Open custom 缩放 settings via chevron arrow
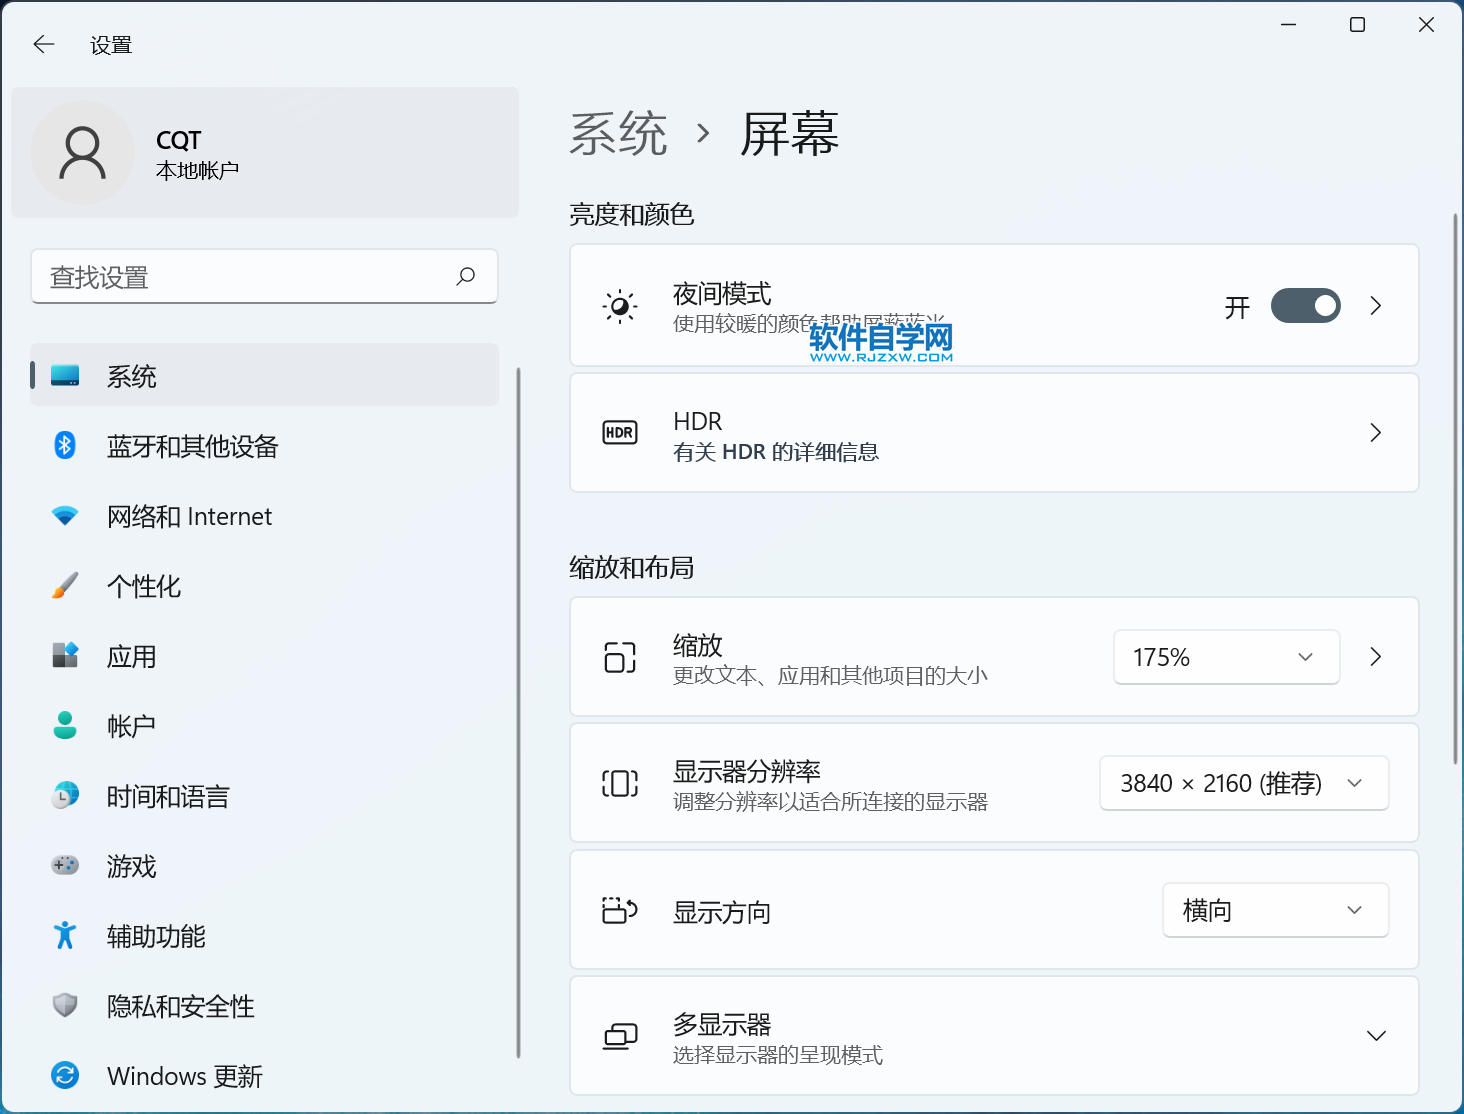The image size is (1464, 1114). tap(1376, 657)
